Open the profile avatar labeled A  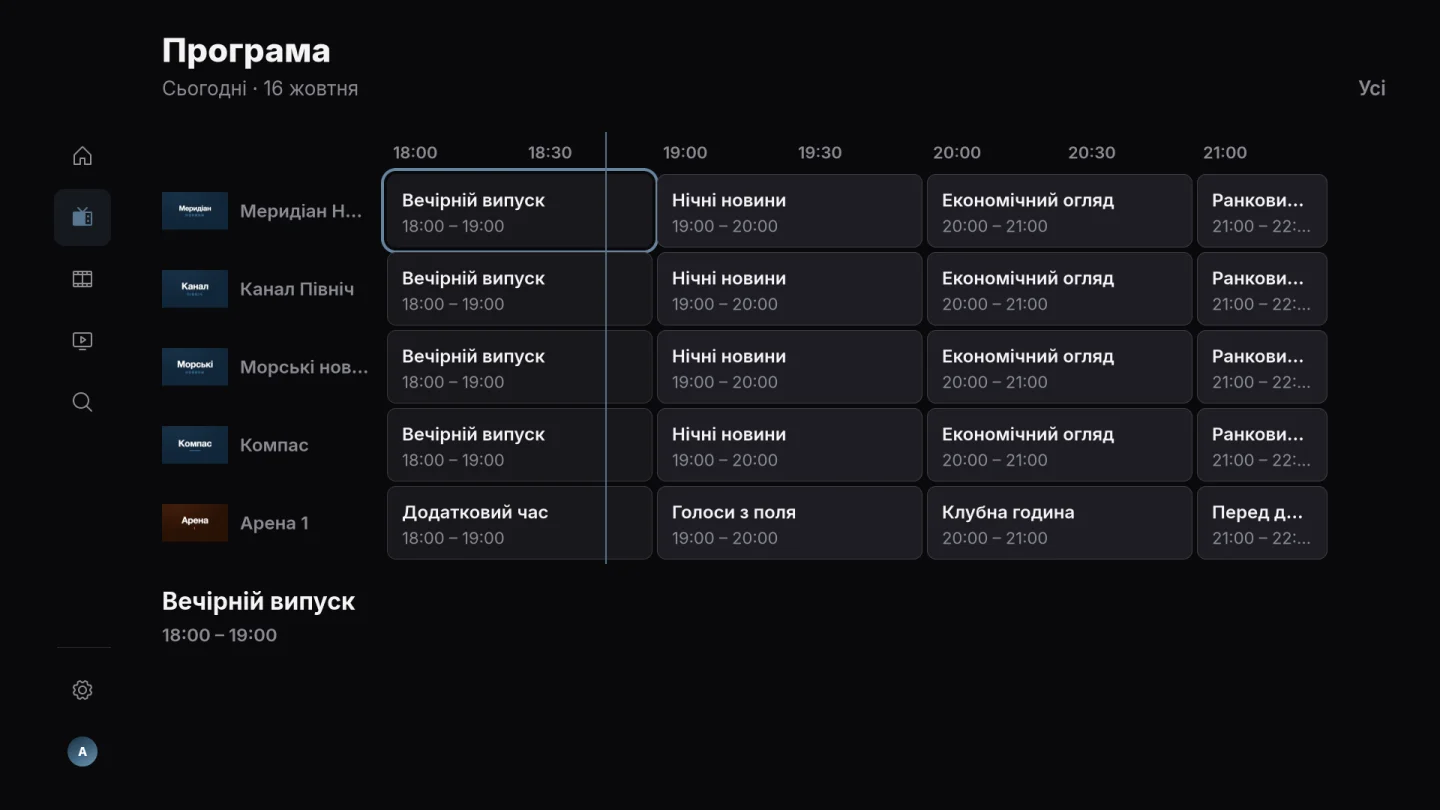[x=82, y=751]
